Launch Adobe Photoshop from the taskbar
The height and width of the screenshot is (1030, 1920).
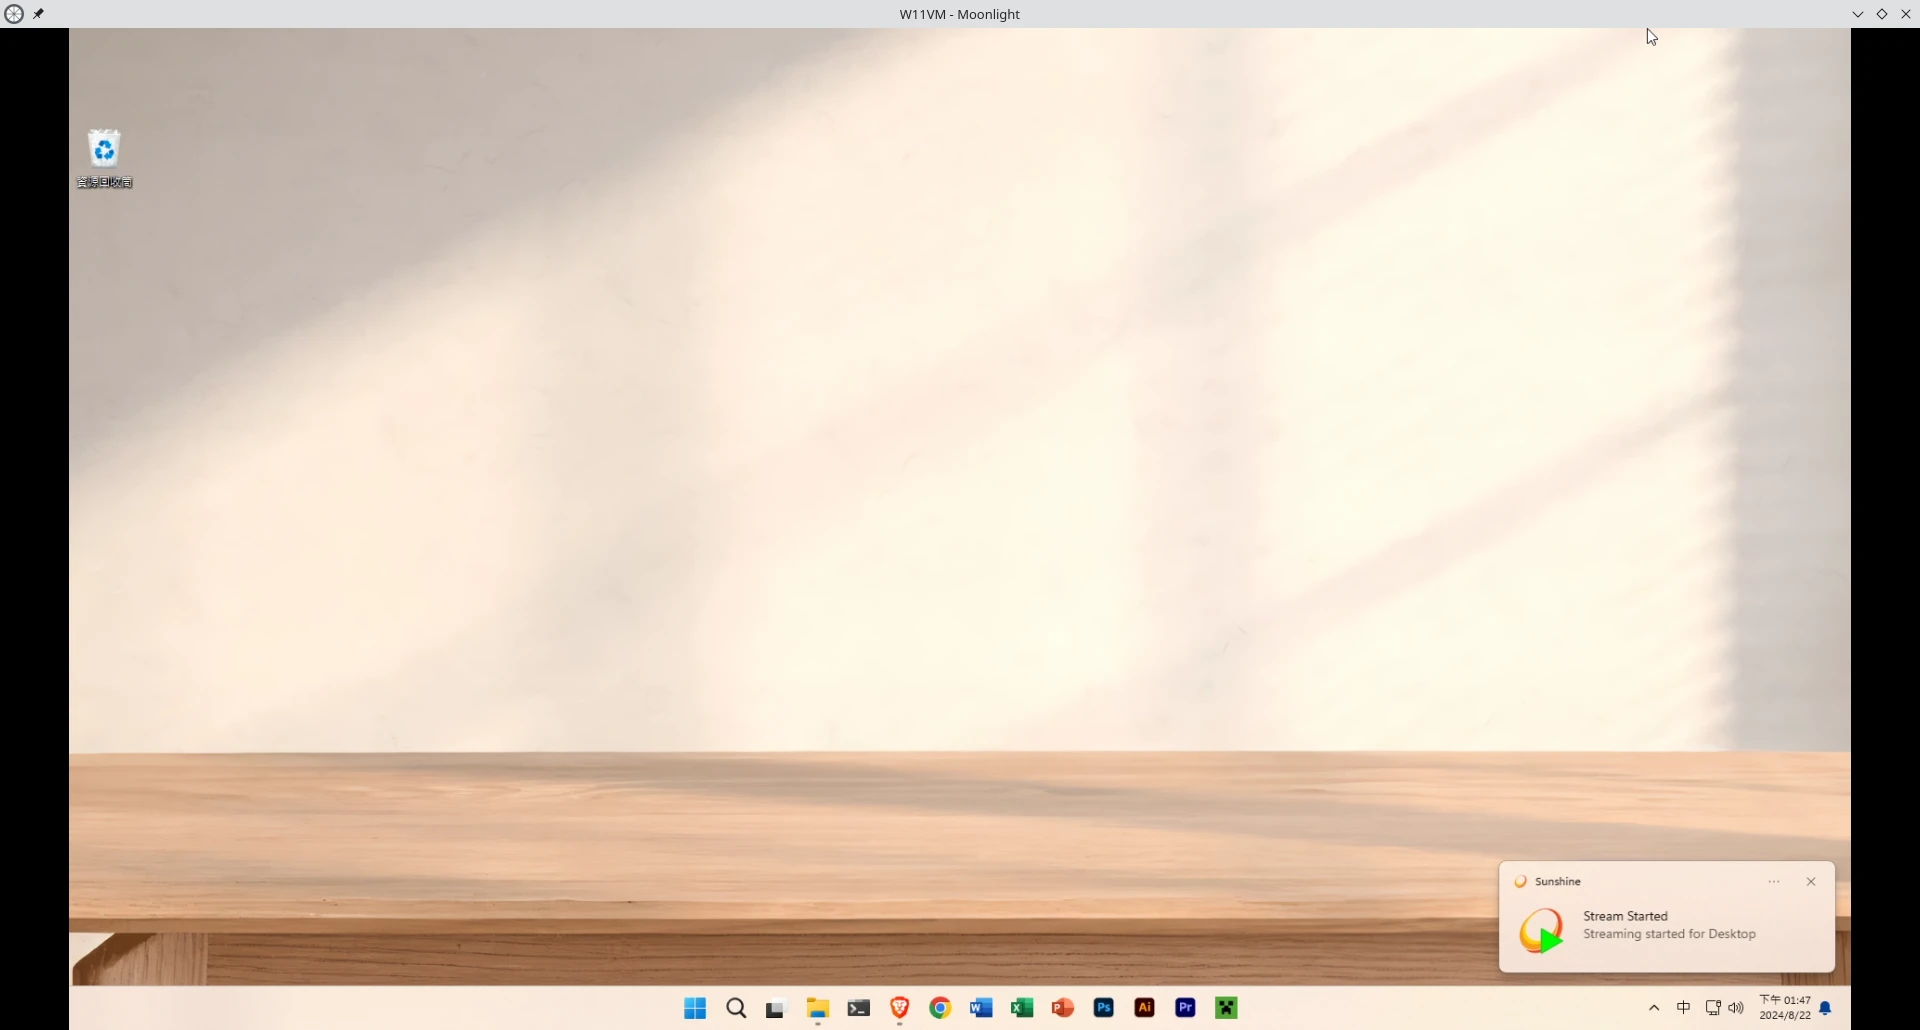(x=1104, y=1008)
